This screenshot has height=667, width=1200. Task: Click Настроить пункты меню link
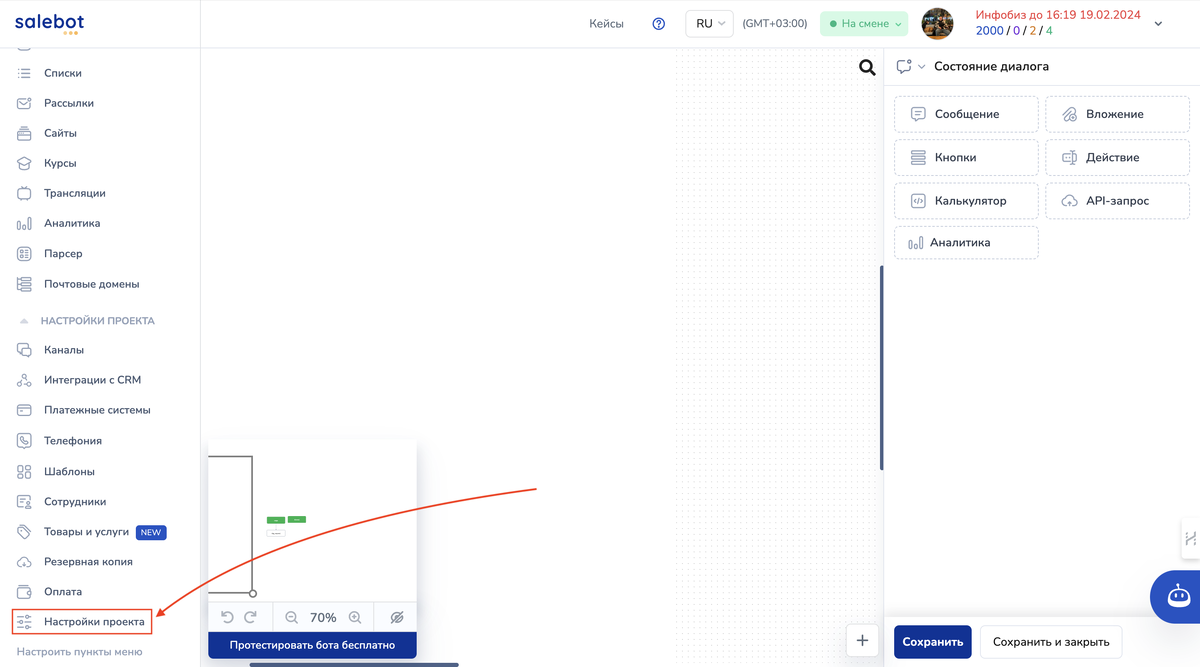pos(79,652)
